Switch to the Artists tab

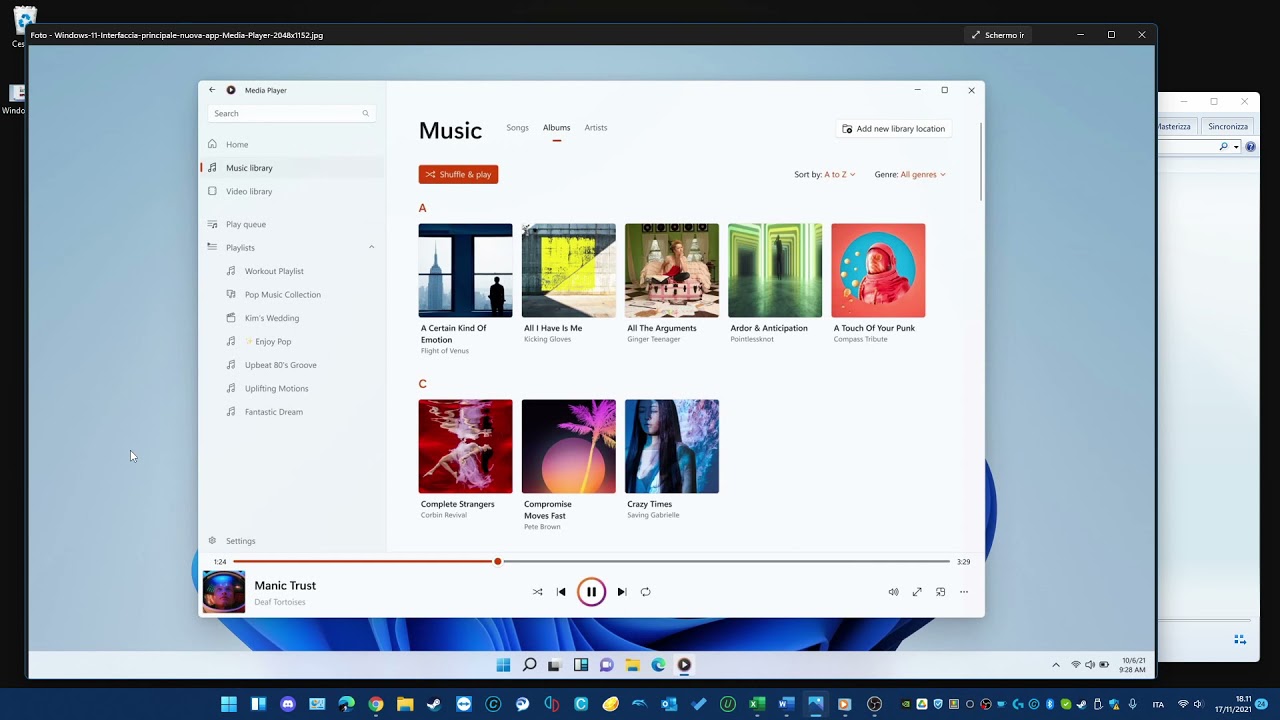[x=596, y=128]
